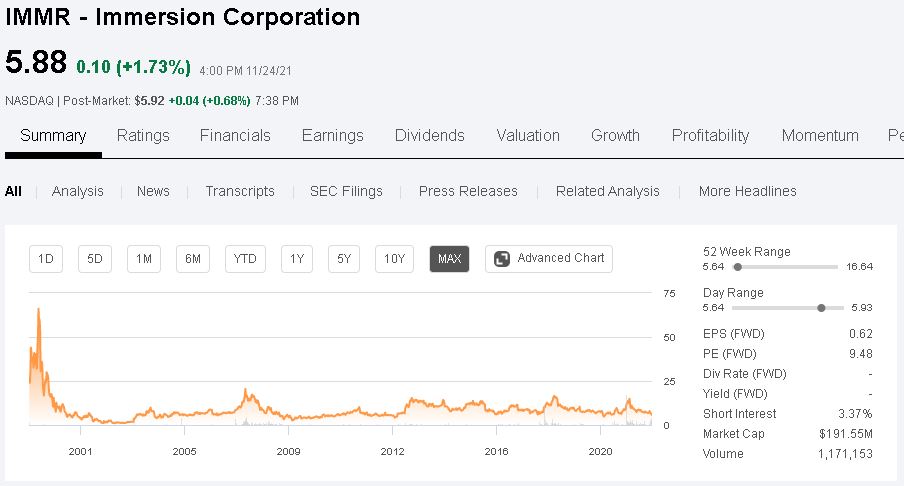
Task: Click the 2020 x-axis label
Action: coord(600,451)
